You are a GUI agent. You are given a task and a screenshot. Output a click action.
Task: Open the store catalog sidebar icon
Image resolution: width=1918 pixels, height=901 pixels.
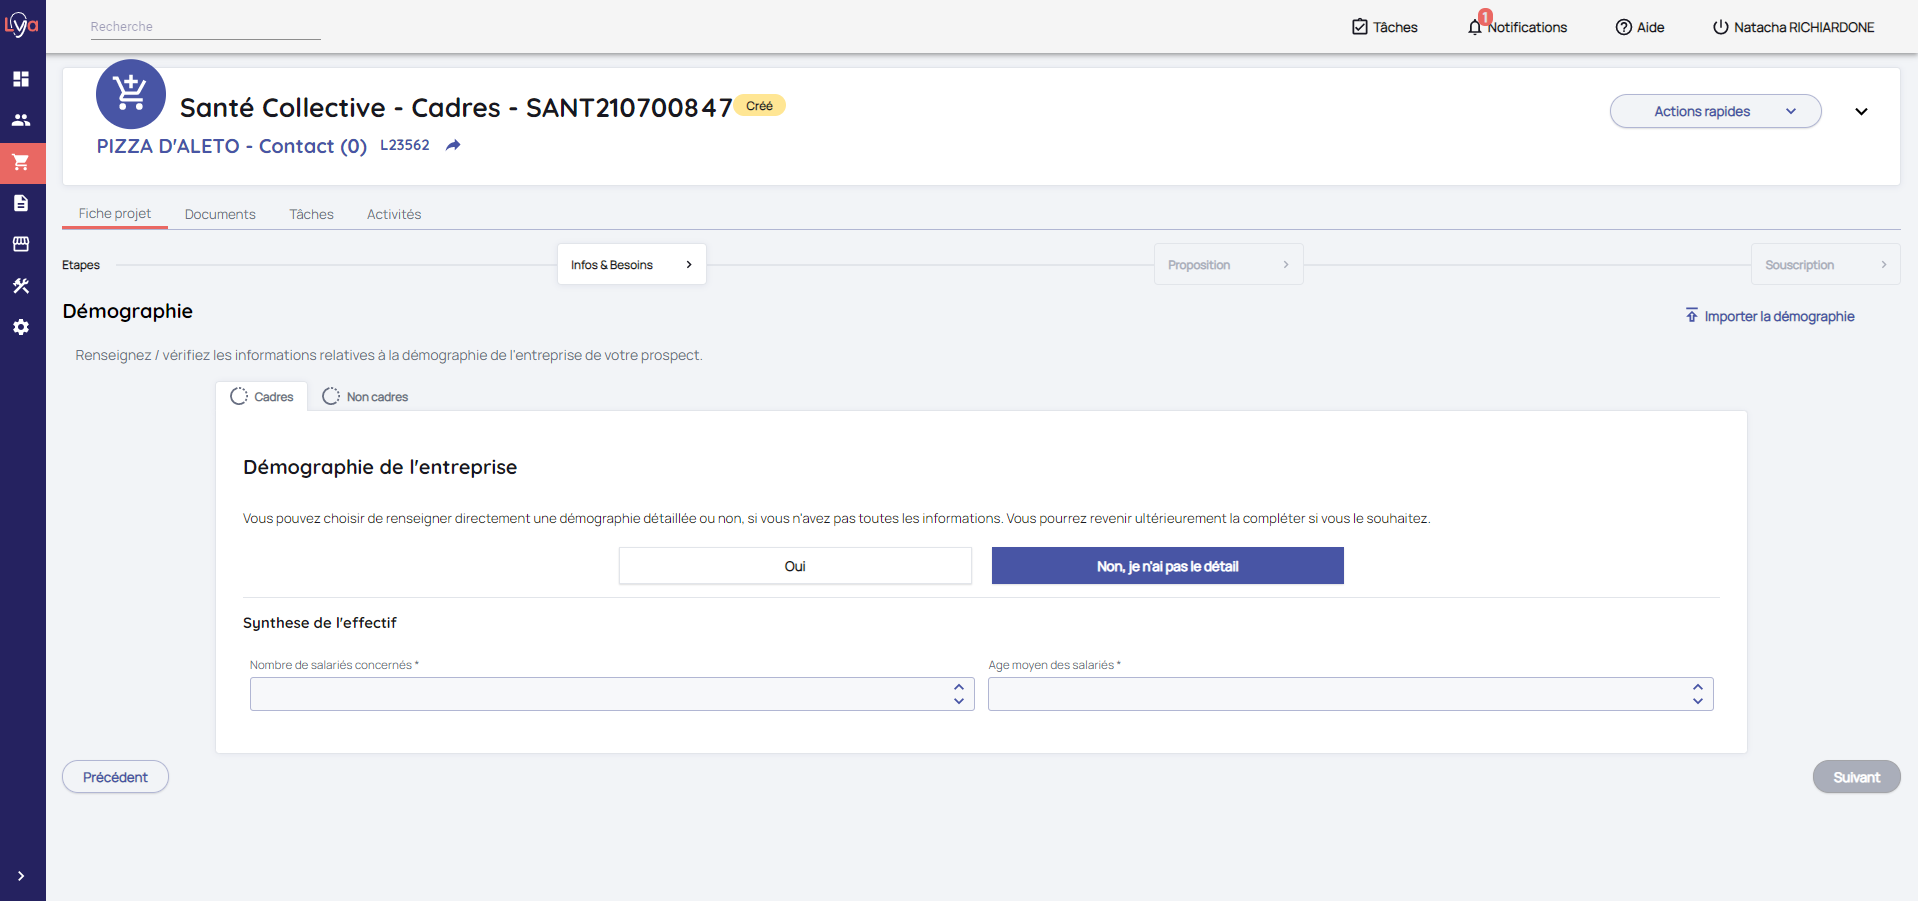[x=21, y=244]
